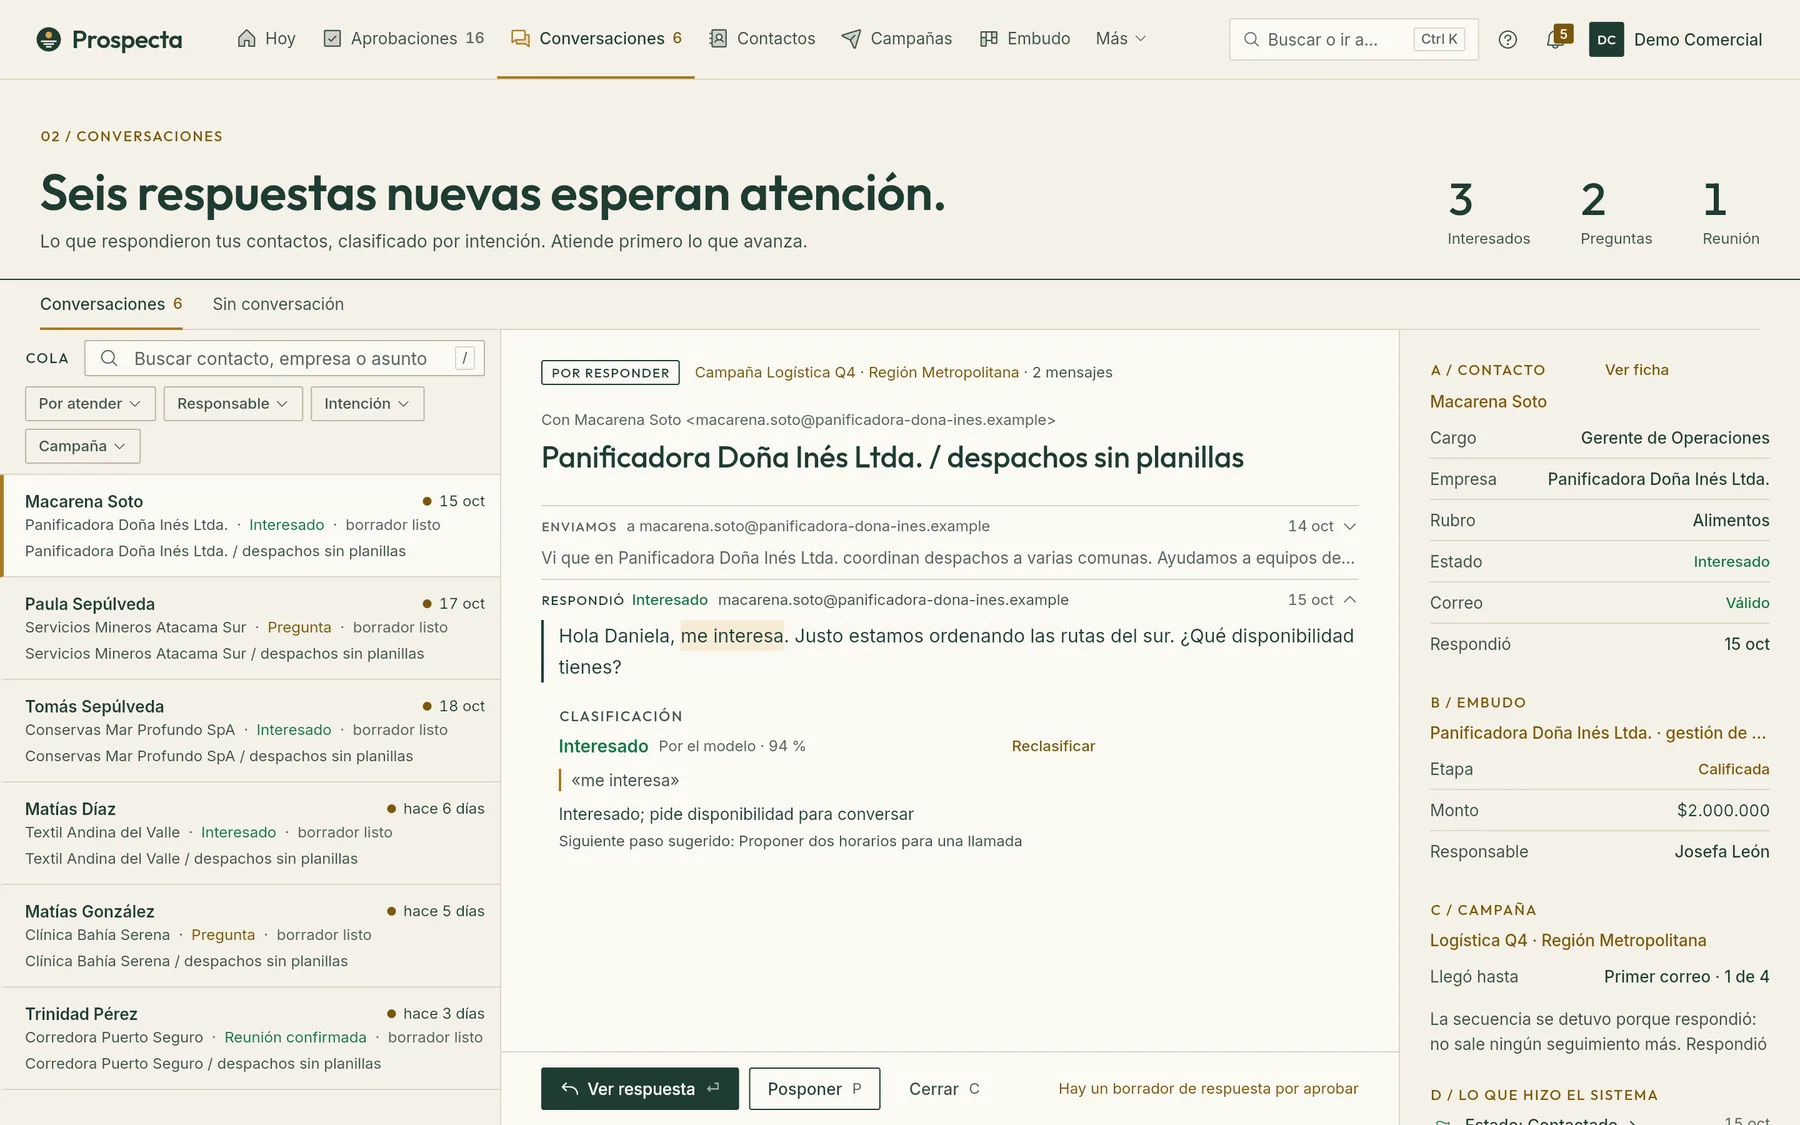This screenshot has height=1125, width=1800.
Task: Click the Posponer button
Action: 815,1089
